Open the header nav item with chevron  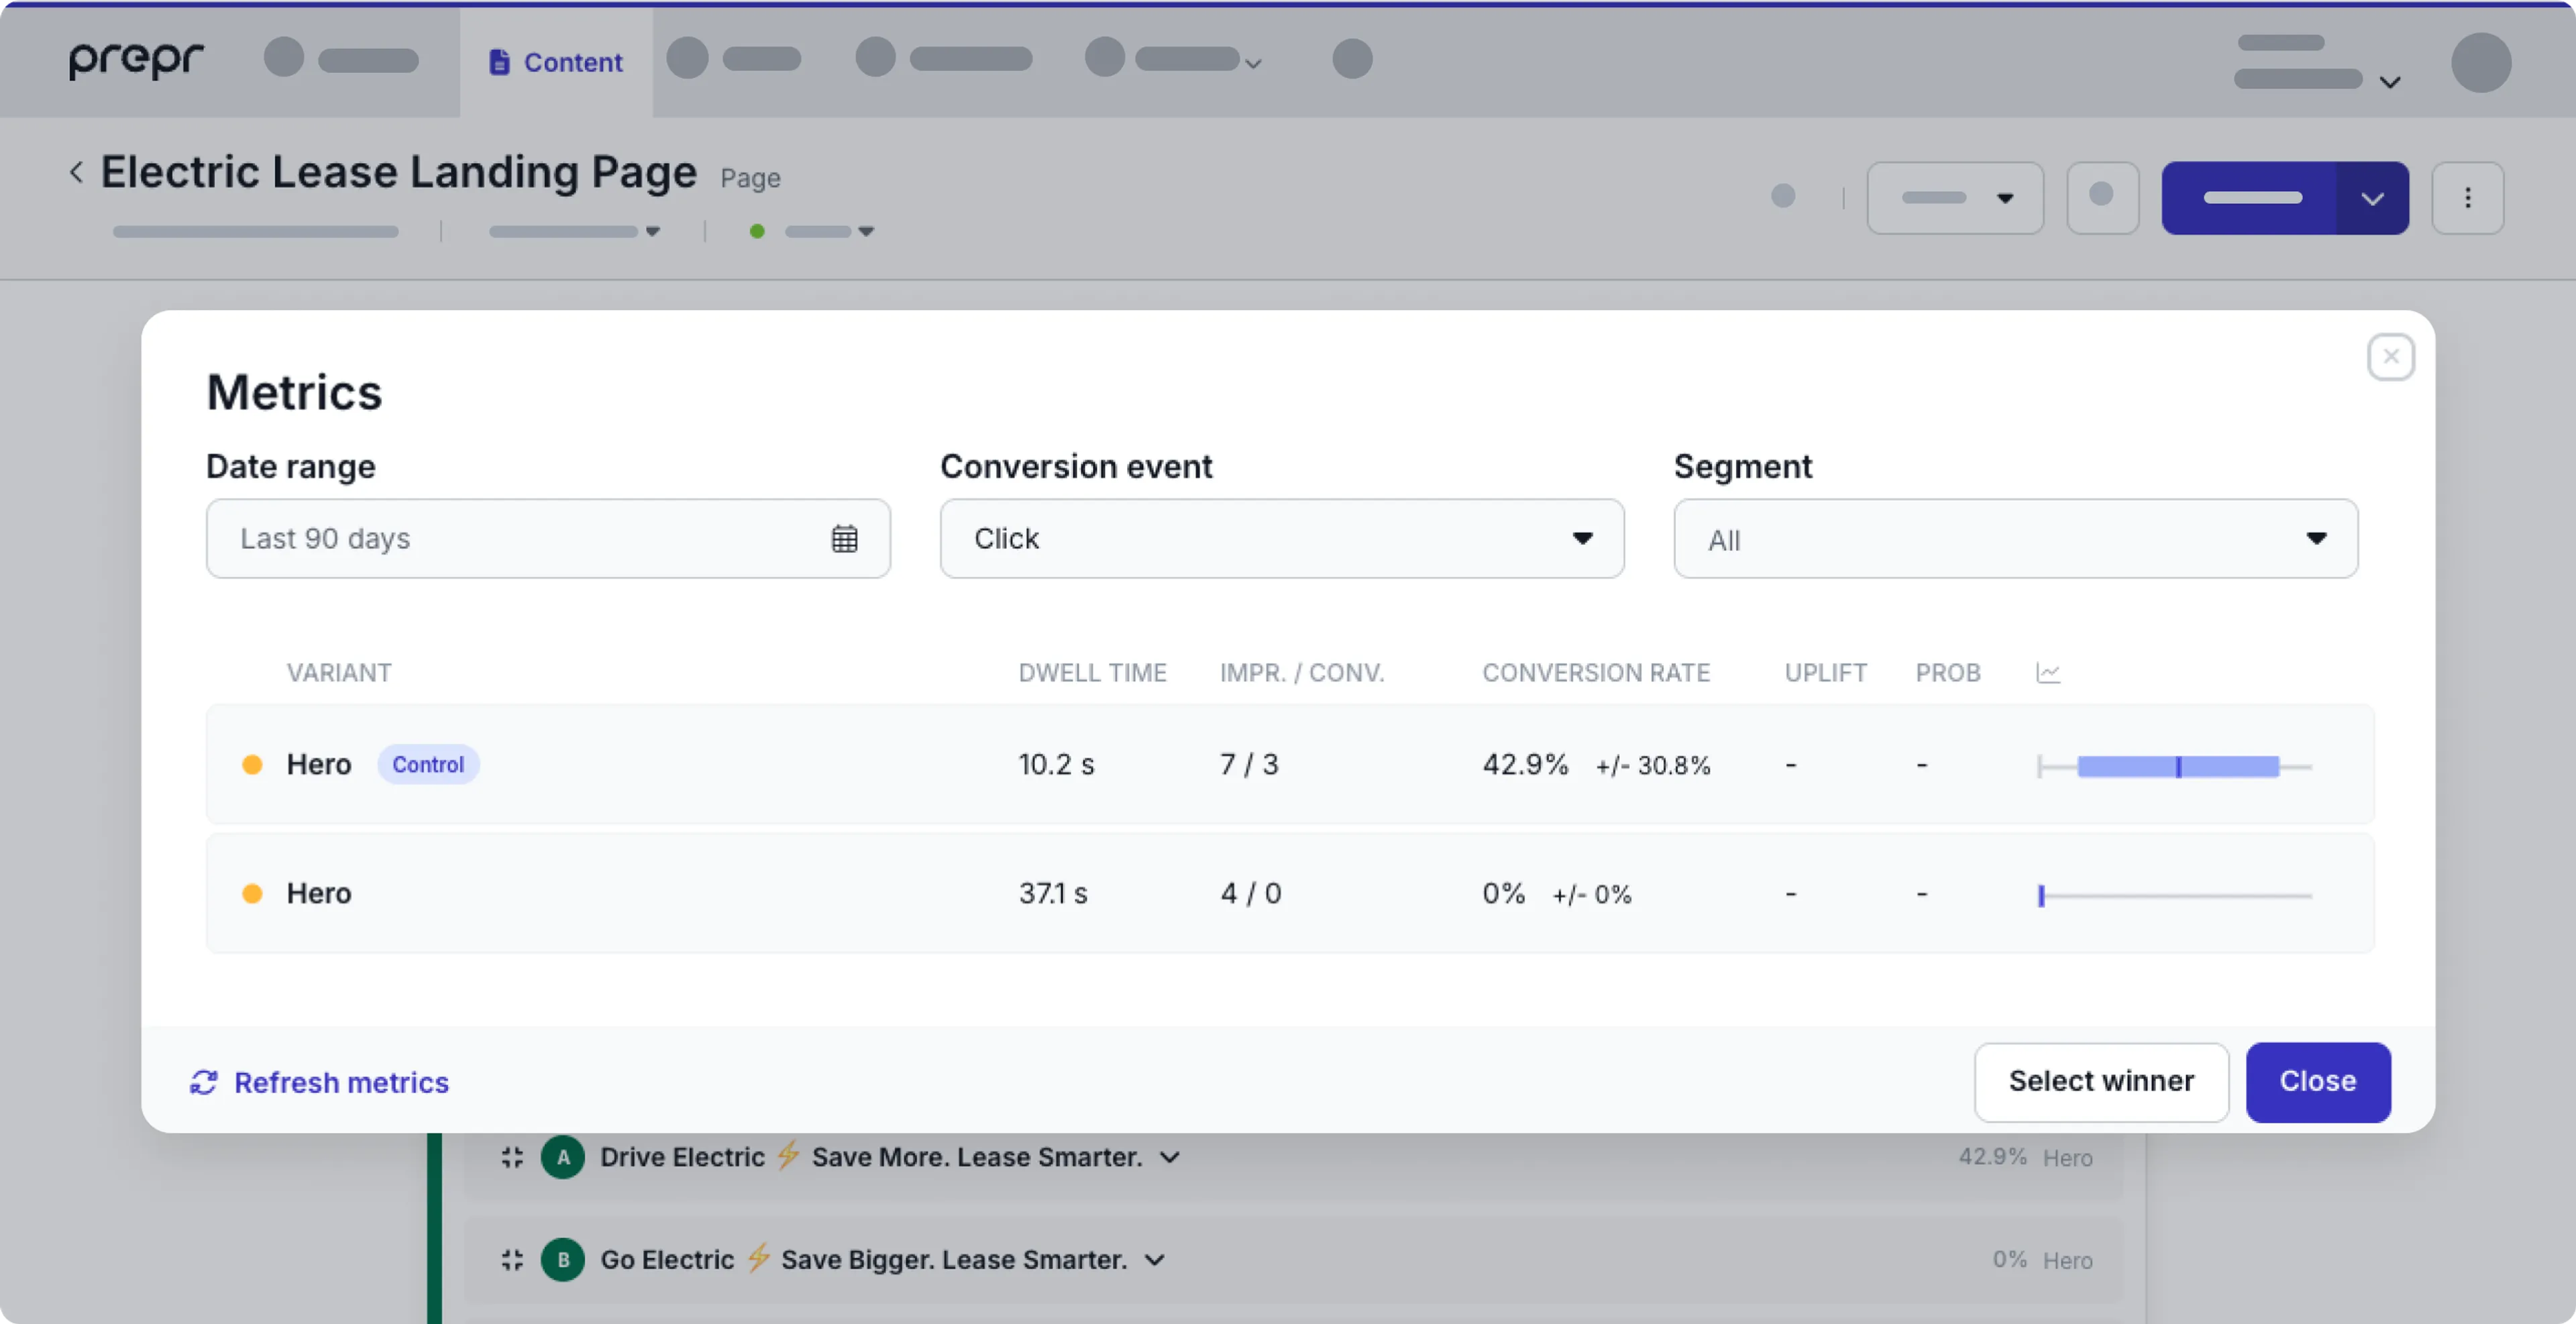coord(1174,59)
